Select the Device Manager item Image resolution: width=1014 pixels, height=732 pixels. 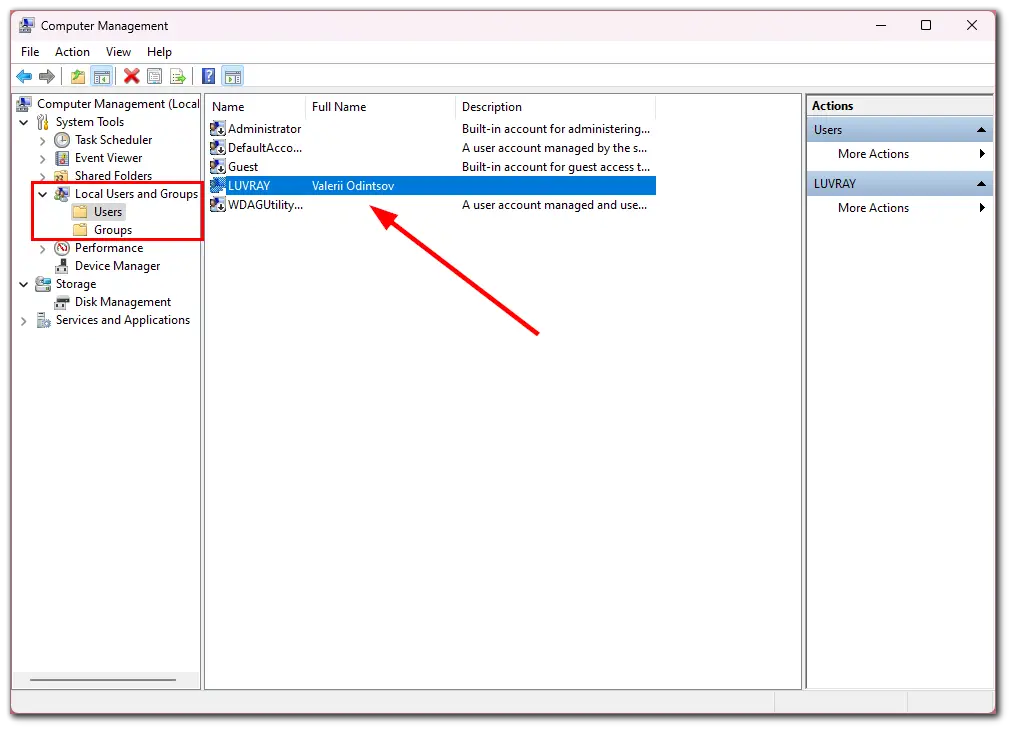[x=117, y=266]
